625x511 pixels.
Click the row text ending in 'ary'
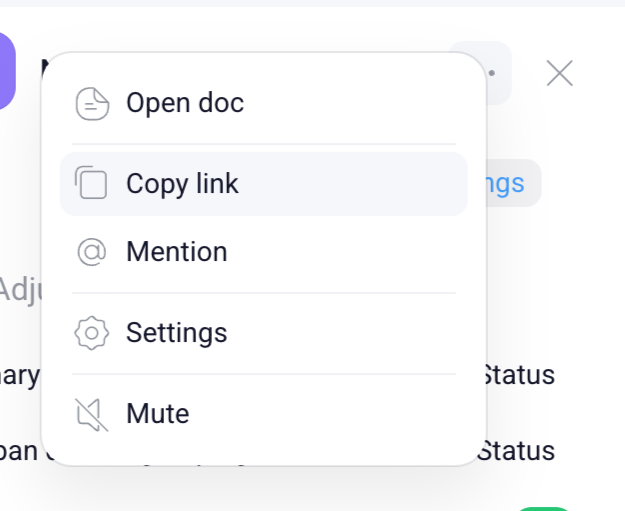(19, 376)
